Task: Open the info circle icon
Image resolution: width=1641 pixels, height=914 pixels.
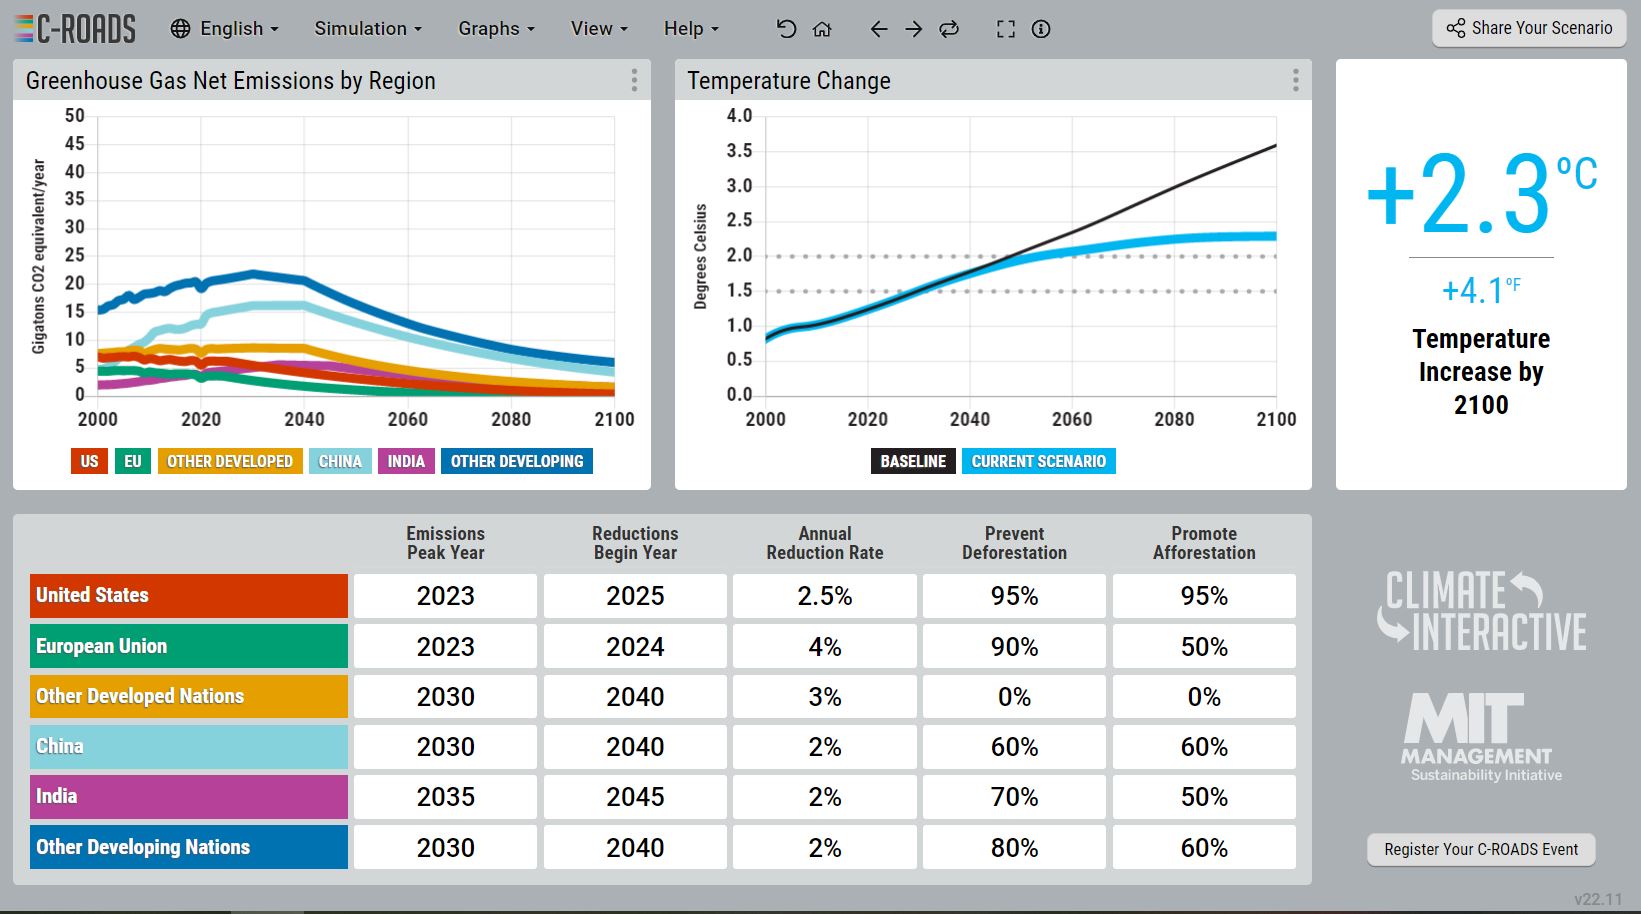Action: 1041,29
